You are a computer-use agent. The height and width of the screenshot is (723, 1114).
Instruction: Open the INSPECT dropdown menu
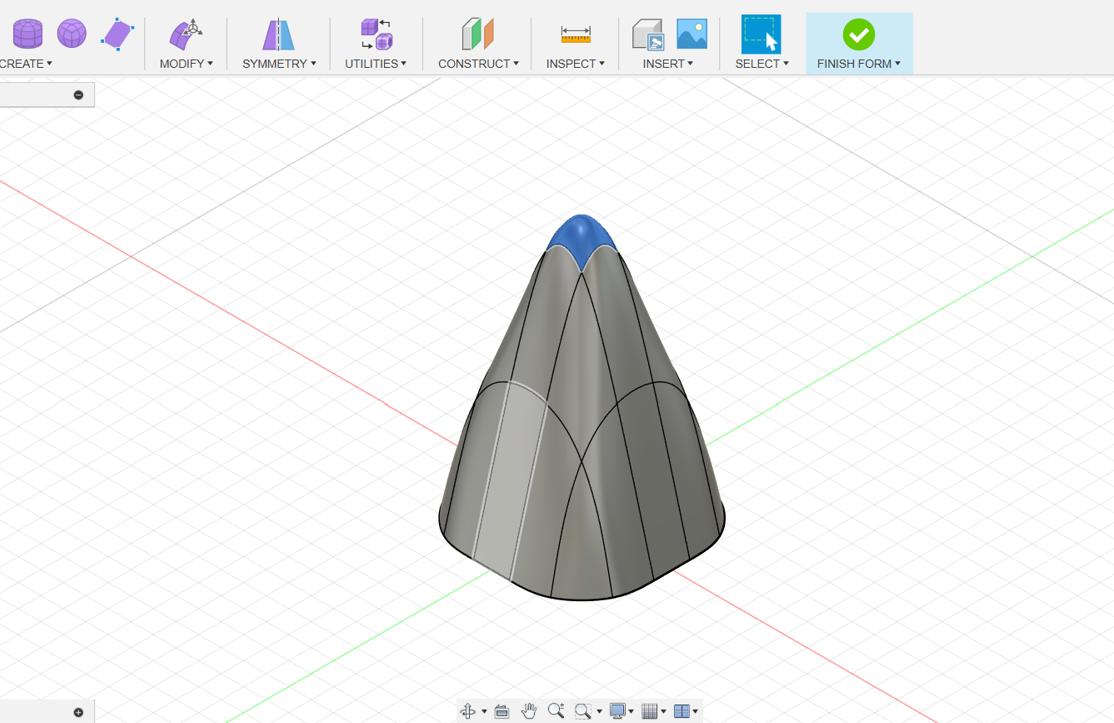[575, 64]
